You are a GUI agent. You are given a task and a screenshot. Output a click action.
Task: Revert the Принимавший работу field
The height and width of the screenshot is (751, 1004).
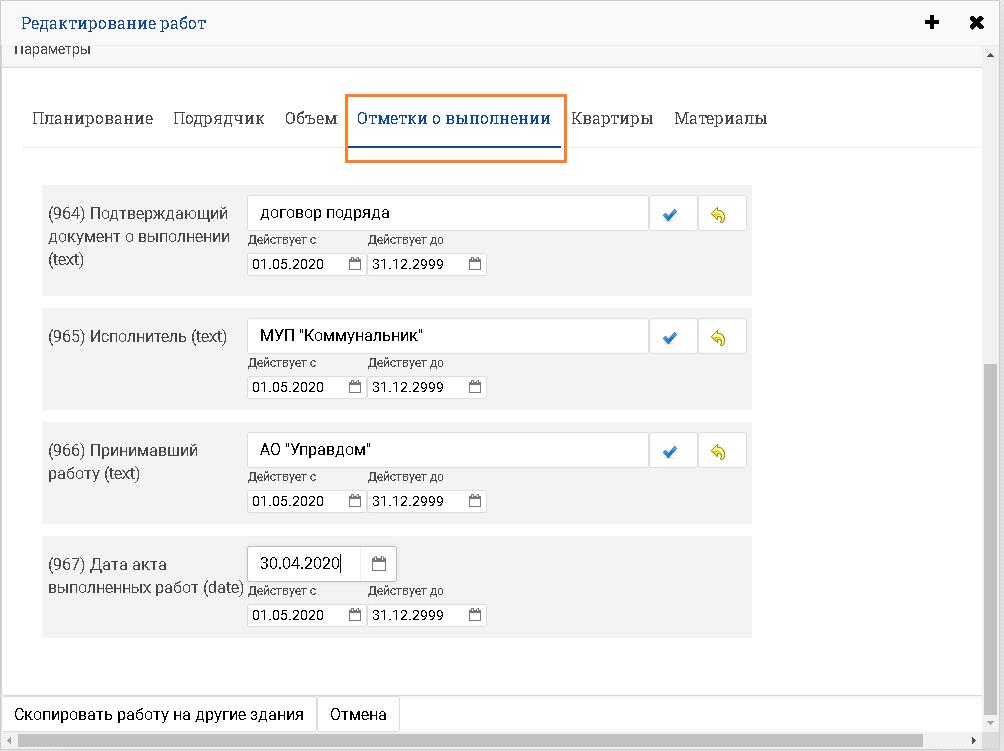721,451
